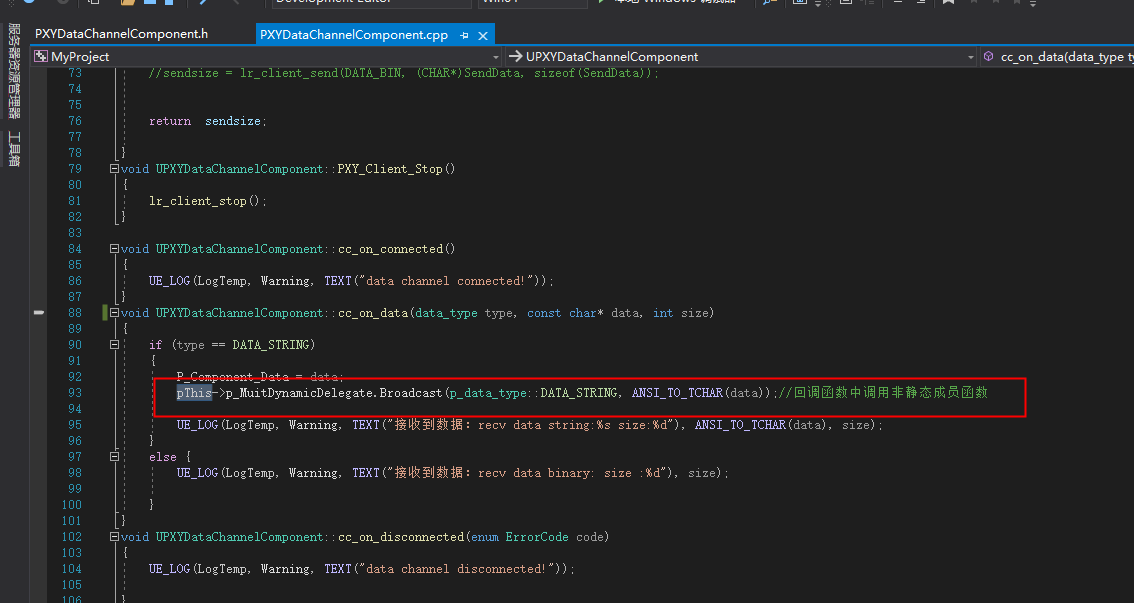1134x603 pixels.
Task: Click line number 93 in the gutter
Action: [75, 393]
